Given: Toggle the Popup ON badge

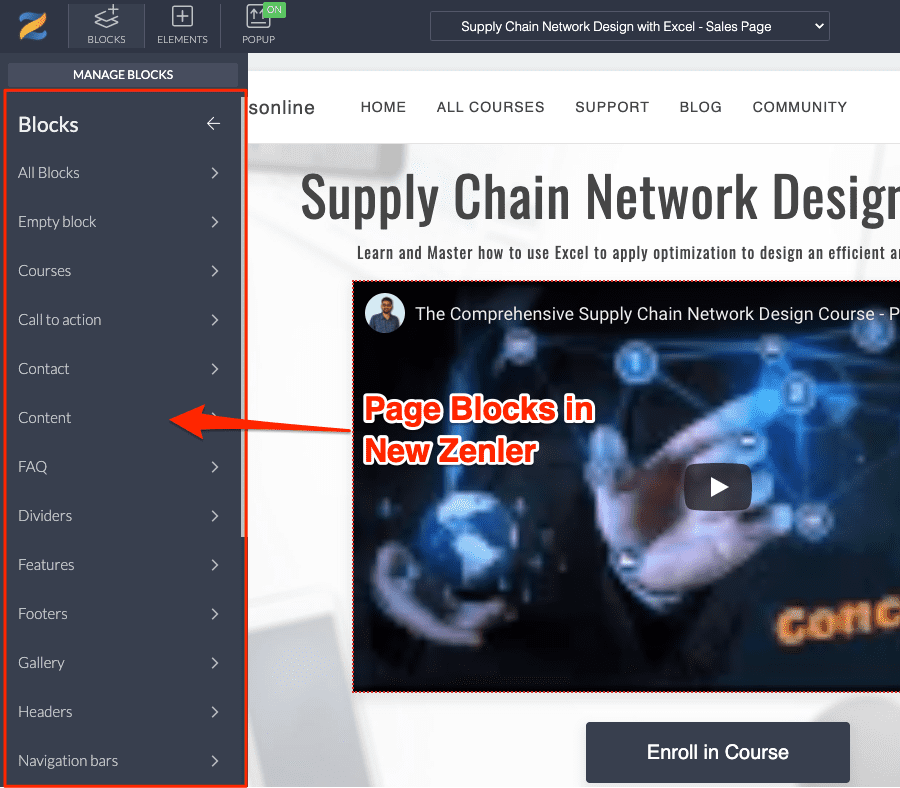Looking at the screenshot, I should click(x=274, y=10).
